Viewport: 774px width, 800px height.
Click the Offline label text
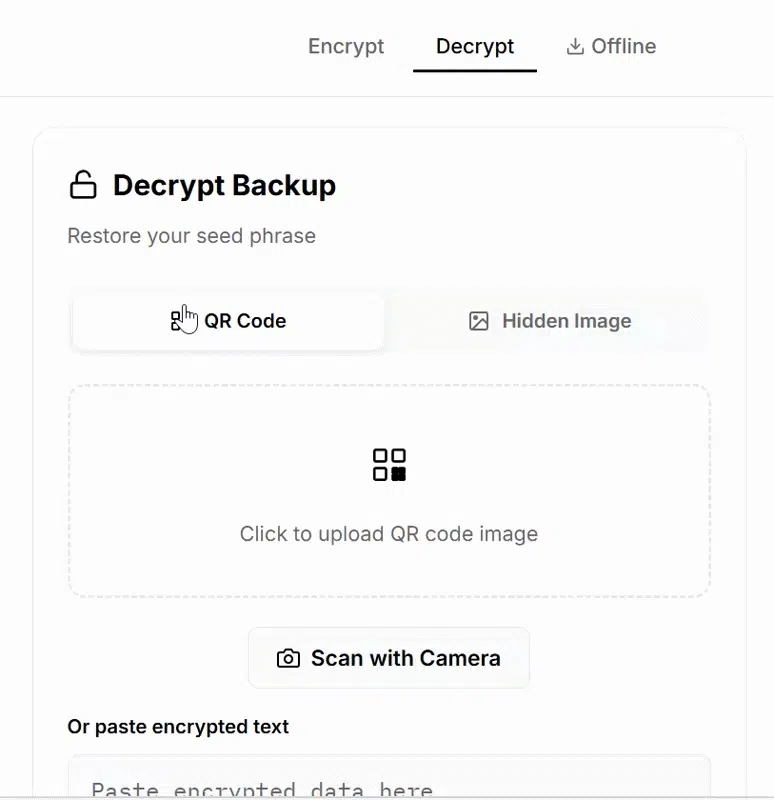[x=624, y=46]
